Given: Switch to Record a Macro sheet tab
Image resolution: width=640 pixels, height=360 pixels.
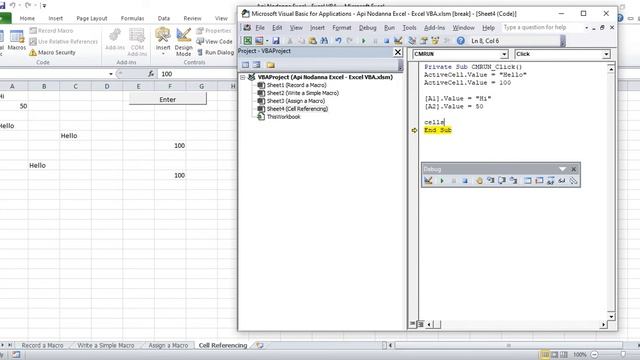Looking at the screenshot, I should [42, 345].
